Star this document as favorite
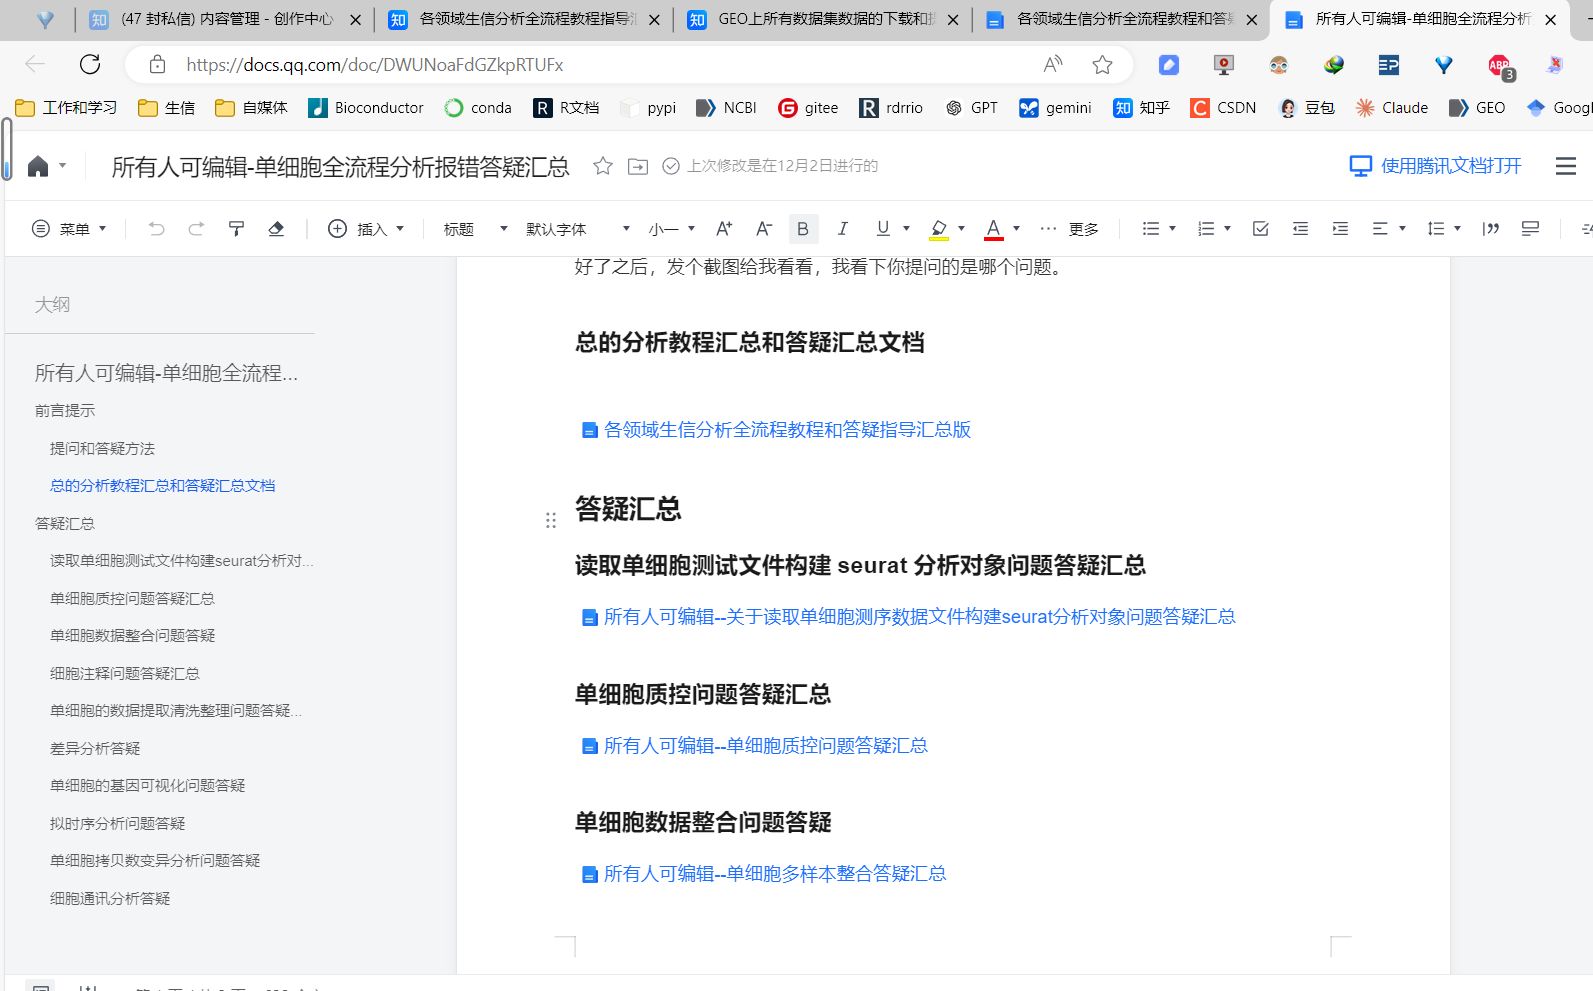1593x991 pixels. click(x=603, y=166)
